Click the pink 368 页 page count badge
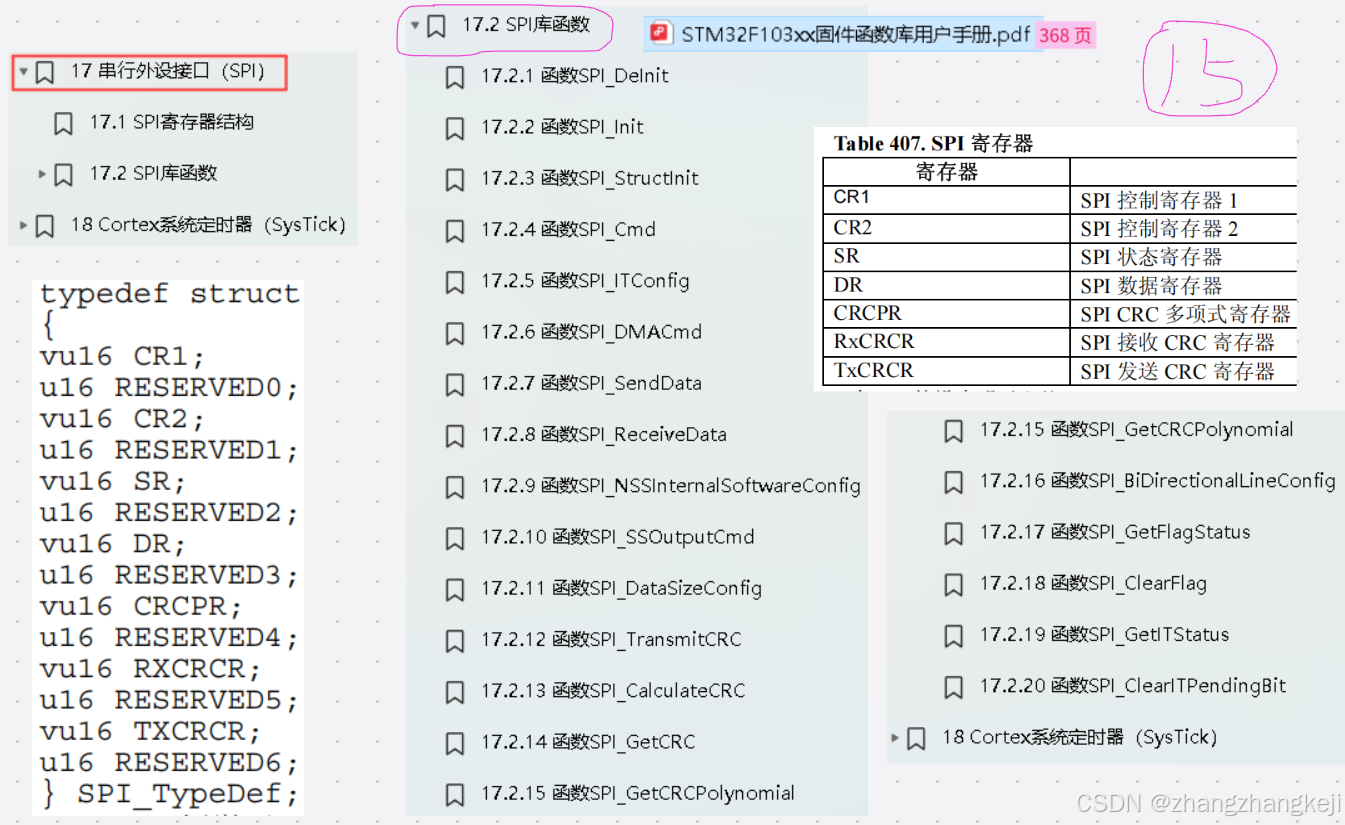Viewport: 1345px width, 825px height. point(1065,35)
